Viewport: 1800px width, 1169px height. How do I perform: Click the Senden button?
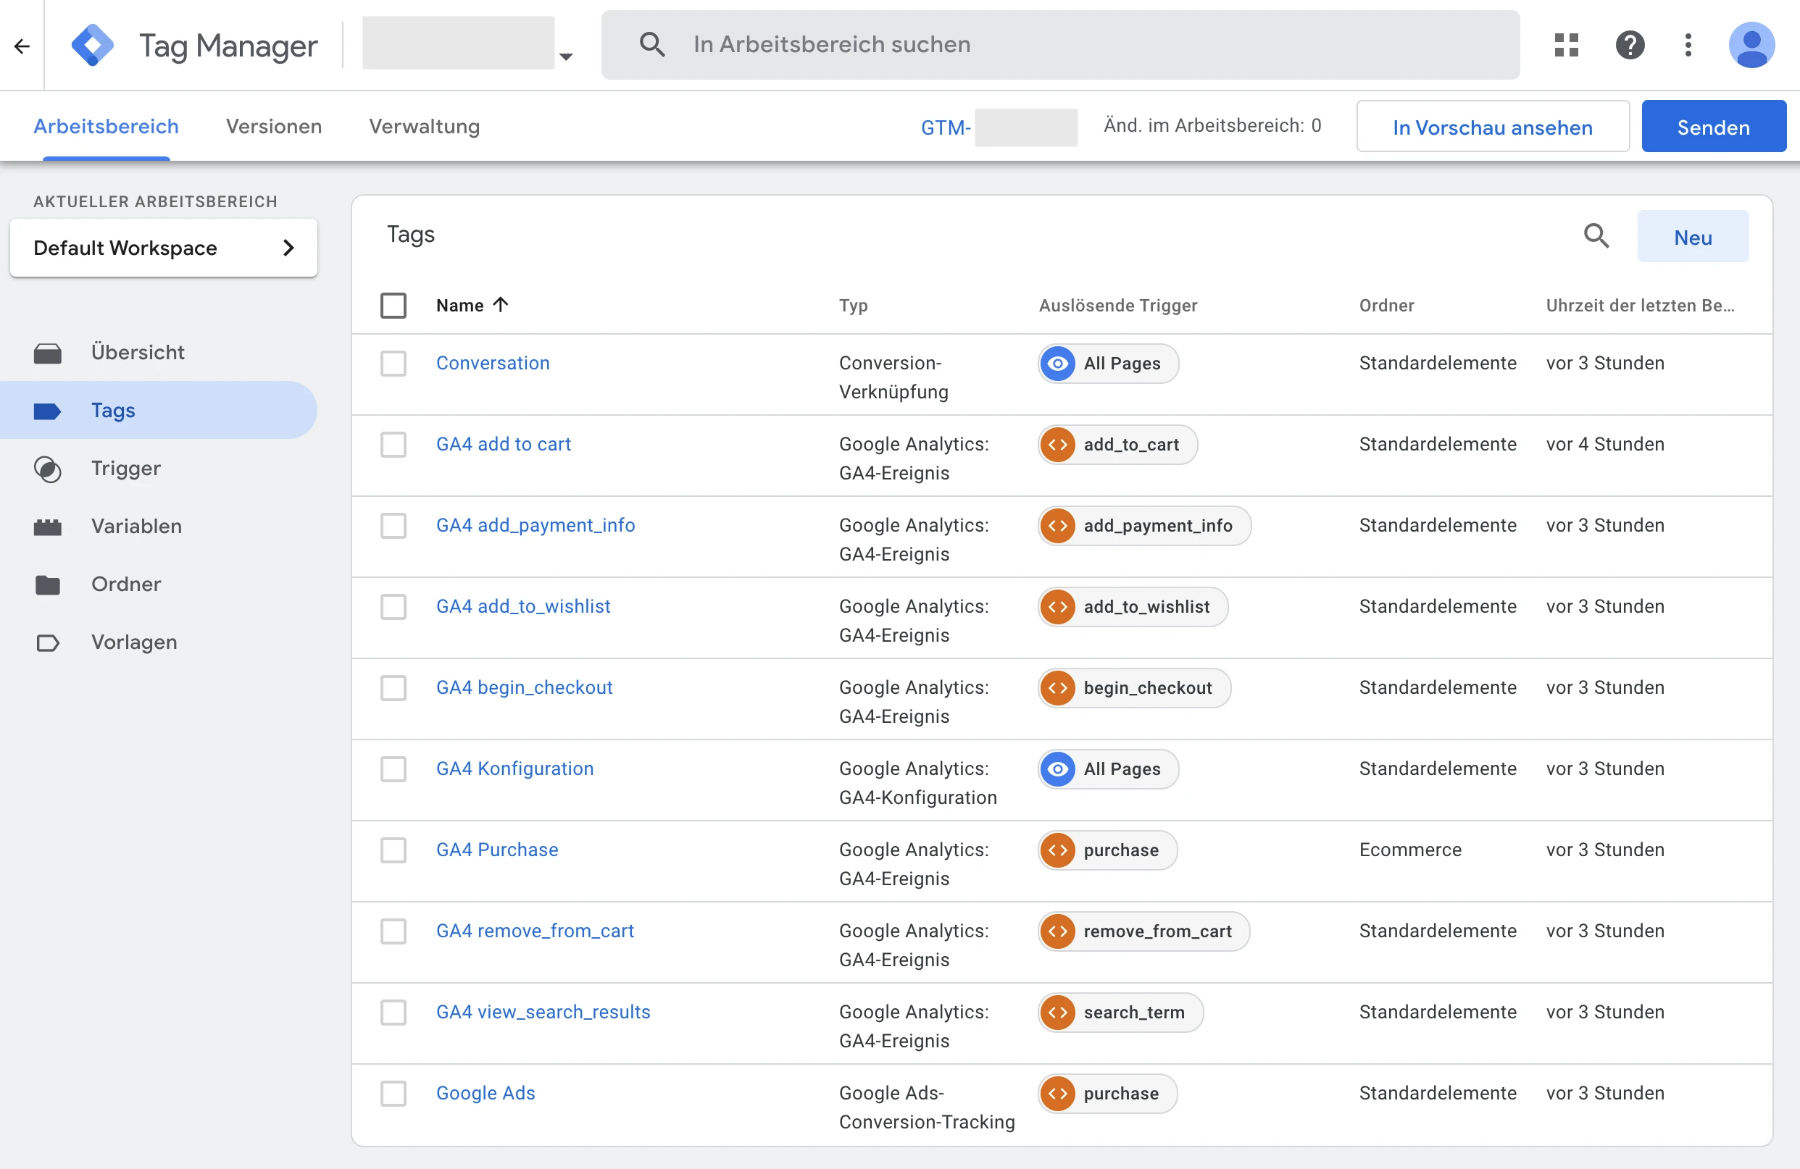click(x=1713, y=127)
